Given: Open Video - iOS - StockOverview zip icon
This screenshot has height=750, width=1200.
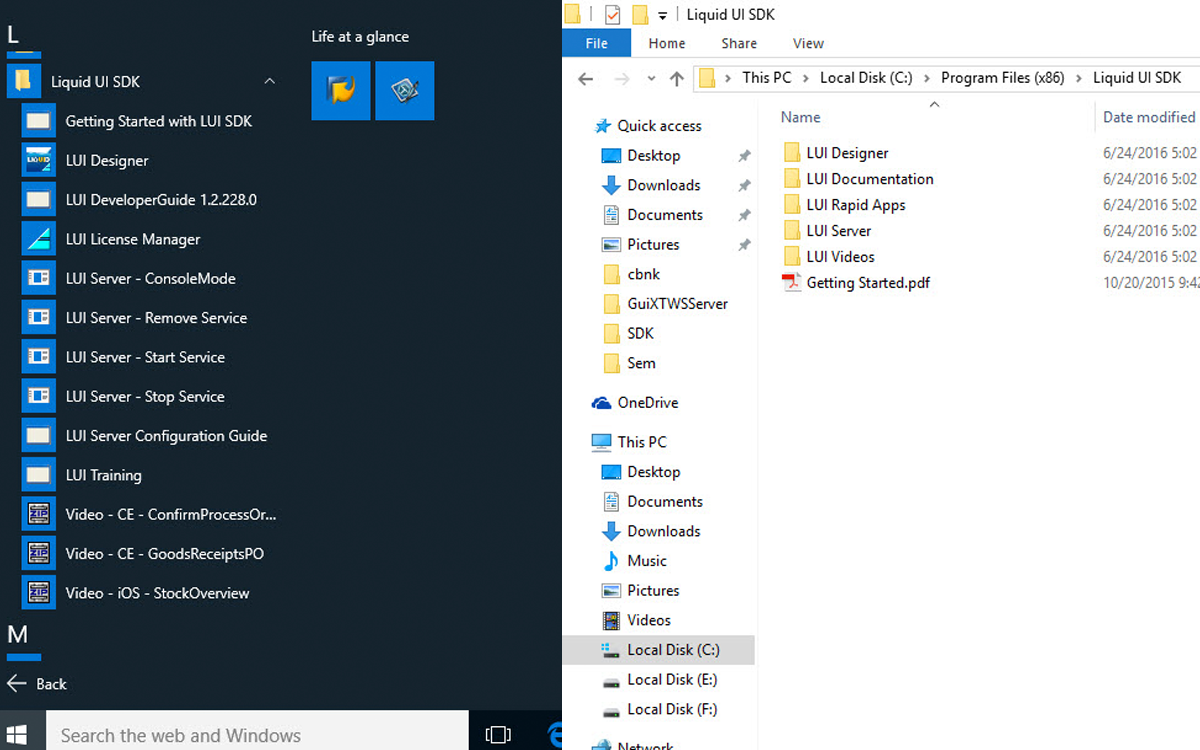Looking at the screenshot, I should tap(38, 593).
